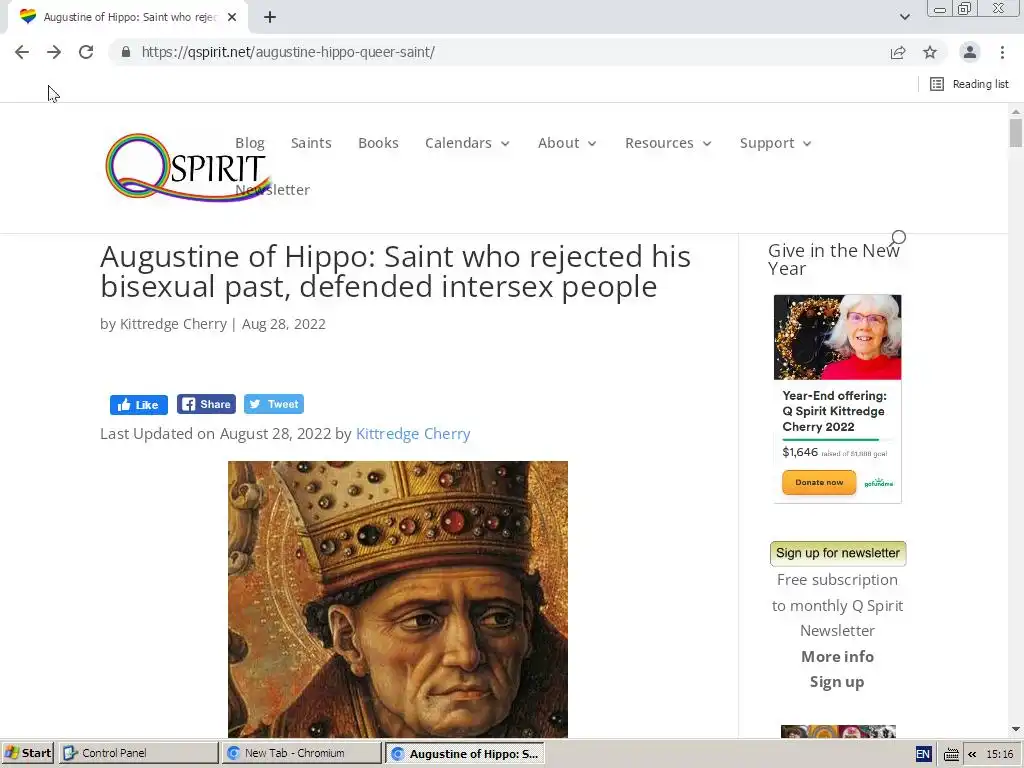Click the on-screen keyboard tray icon
The image size is (1024, 768).
pyautogui.click(x=951, y=754)
